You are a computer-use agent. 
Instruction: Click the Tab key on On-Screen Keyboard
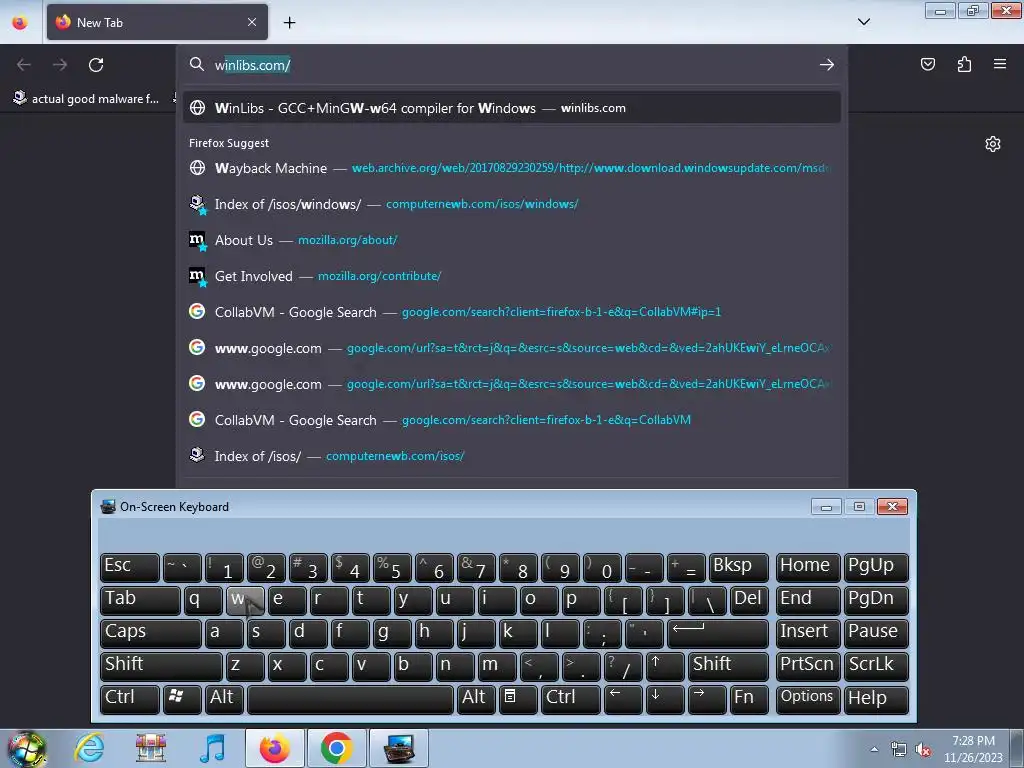(140, 600)
